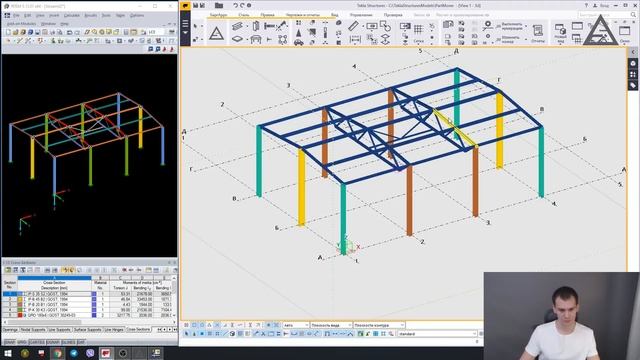Open RFEM Results menu
The image size is (640, 360).
[91, 15]
